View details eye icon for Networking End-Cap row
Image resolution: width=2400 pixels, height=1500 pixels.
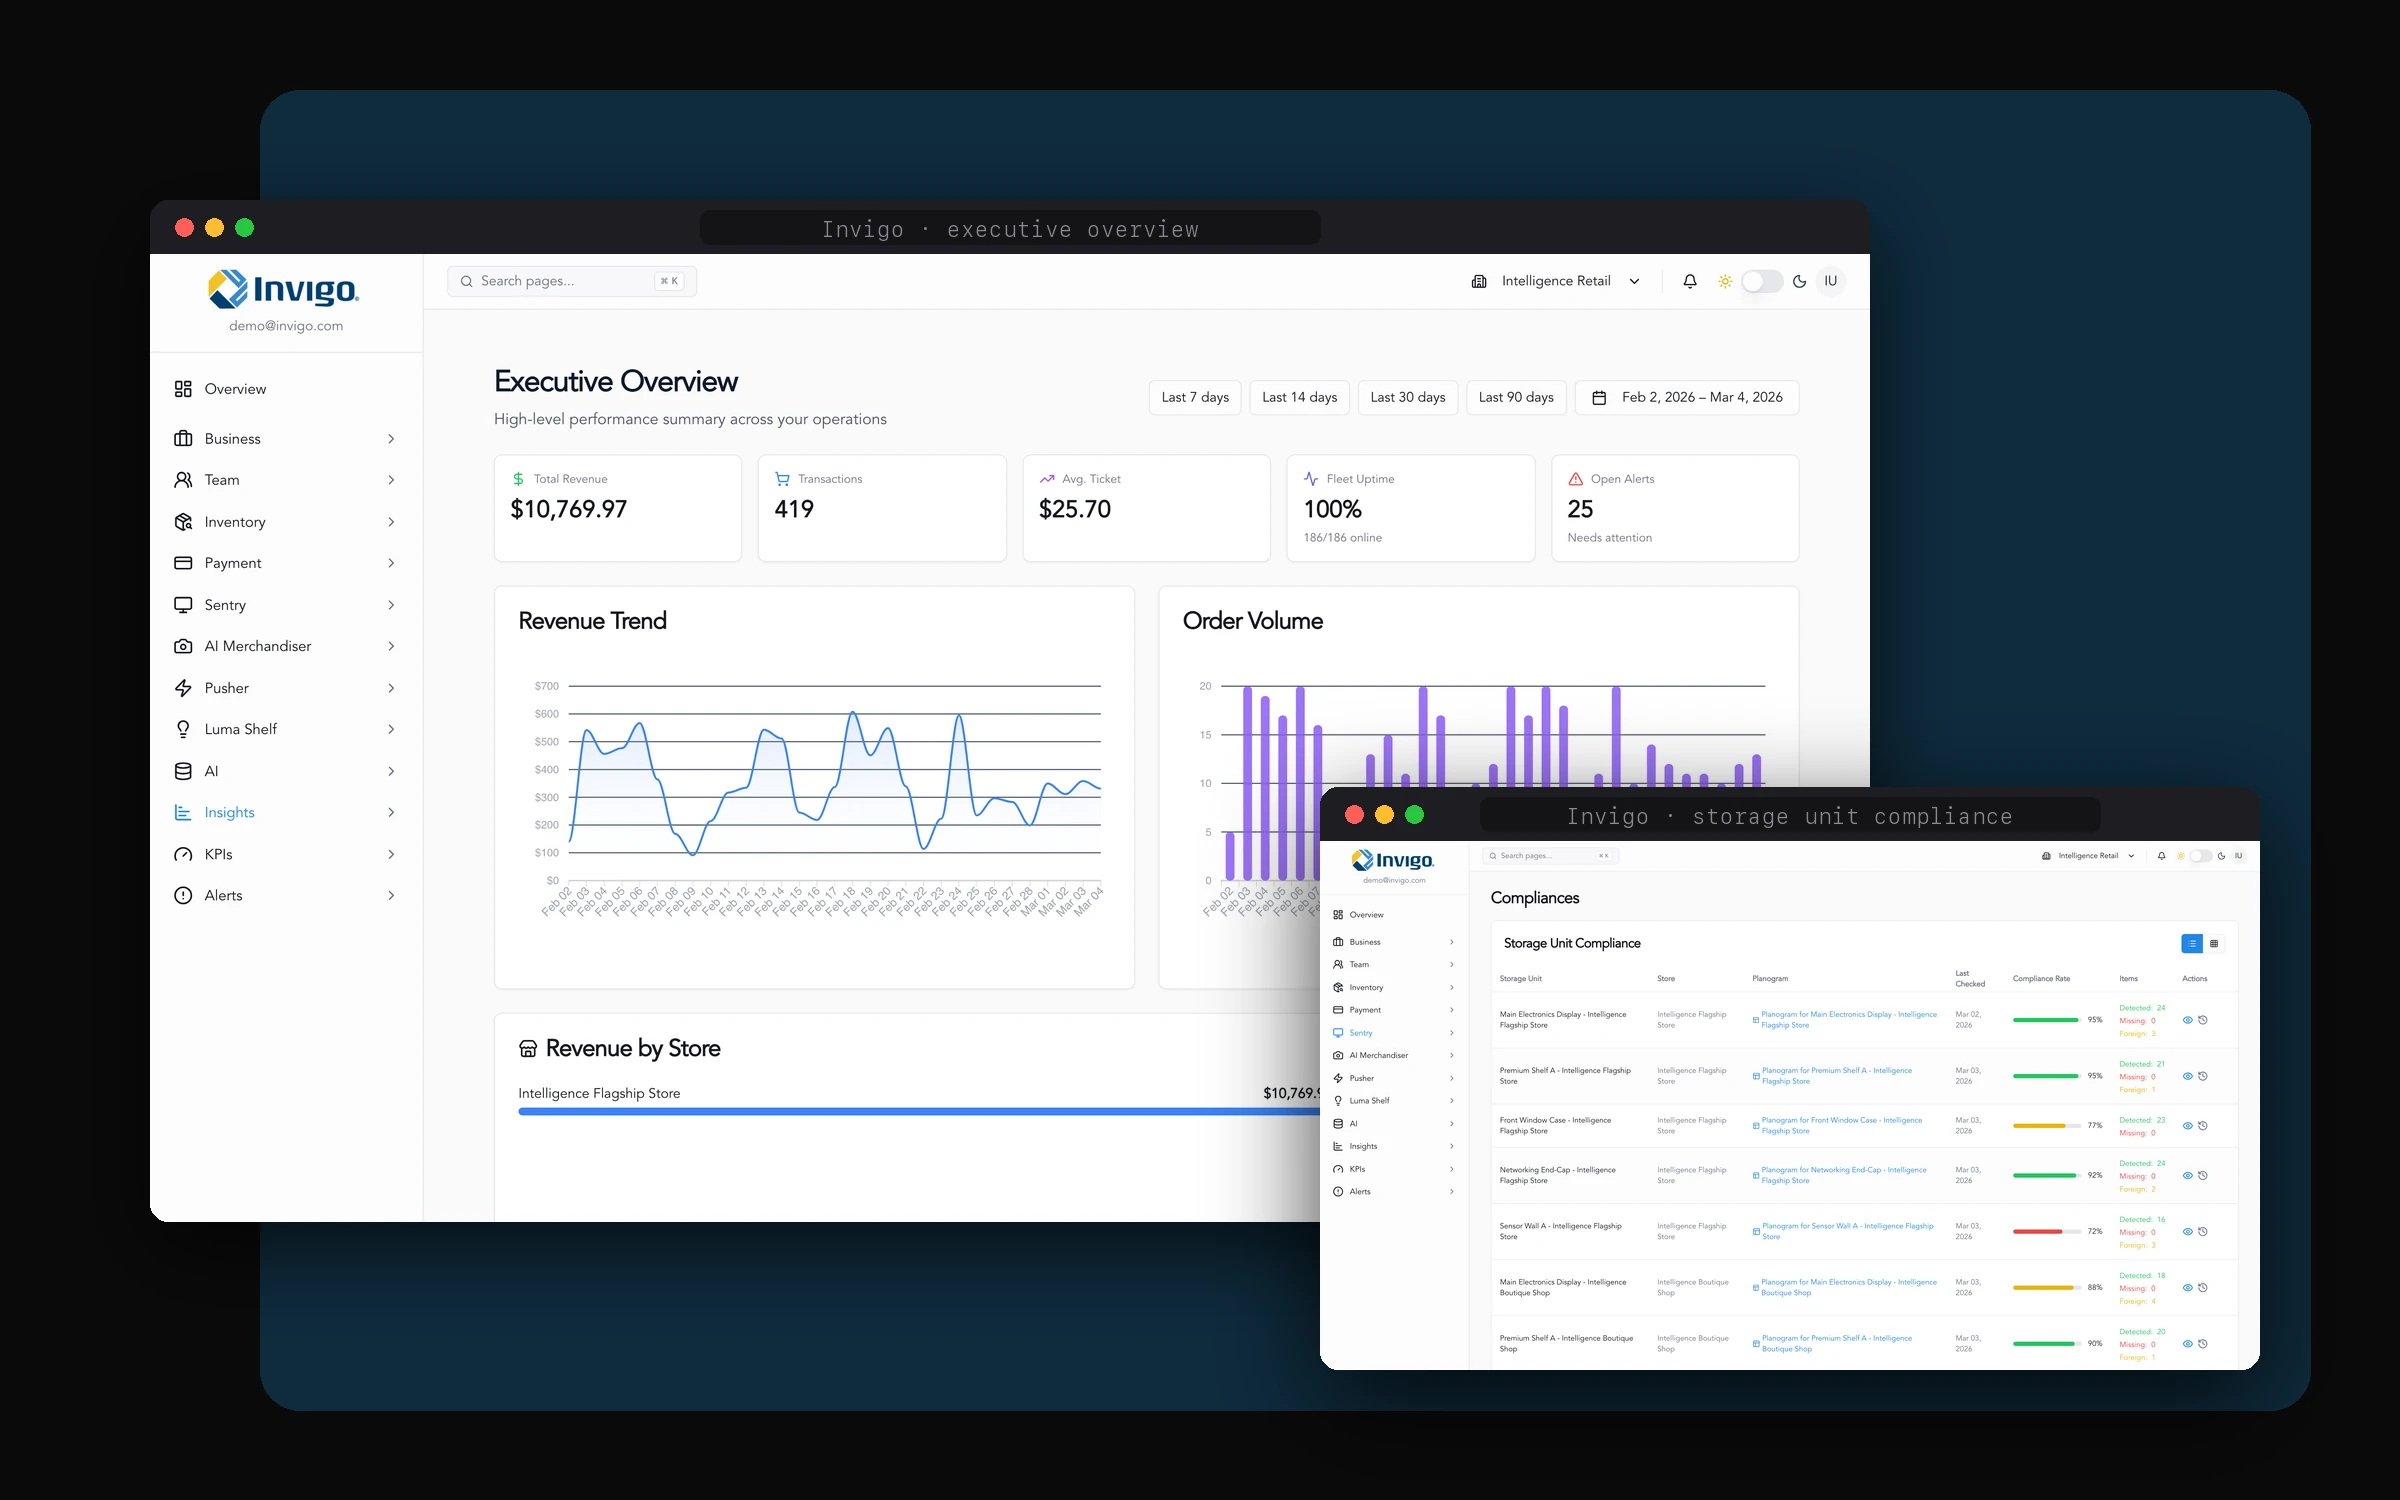pyautogui.click(x=2187, y=1176)
